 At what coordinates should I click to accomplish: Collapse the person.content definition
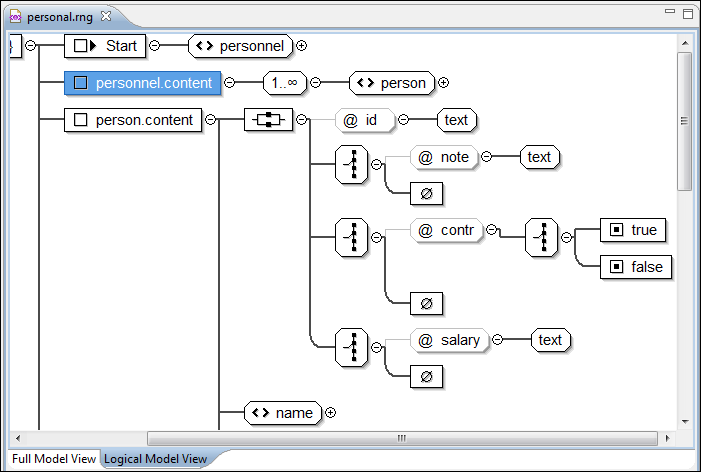tap(211, 120)
